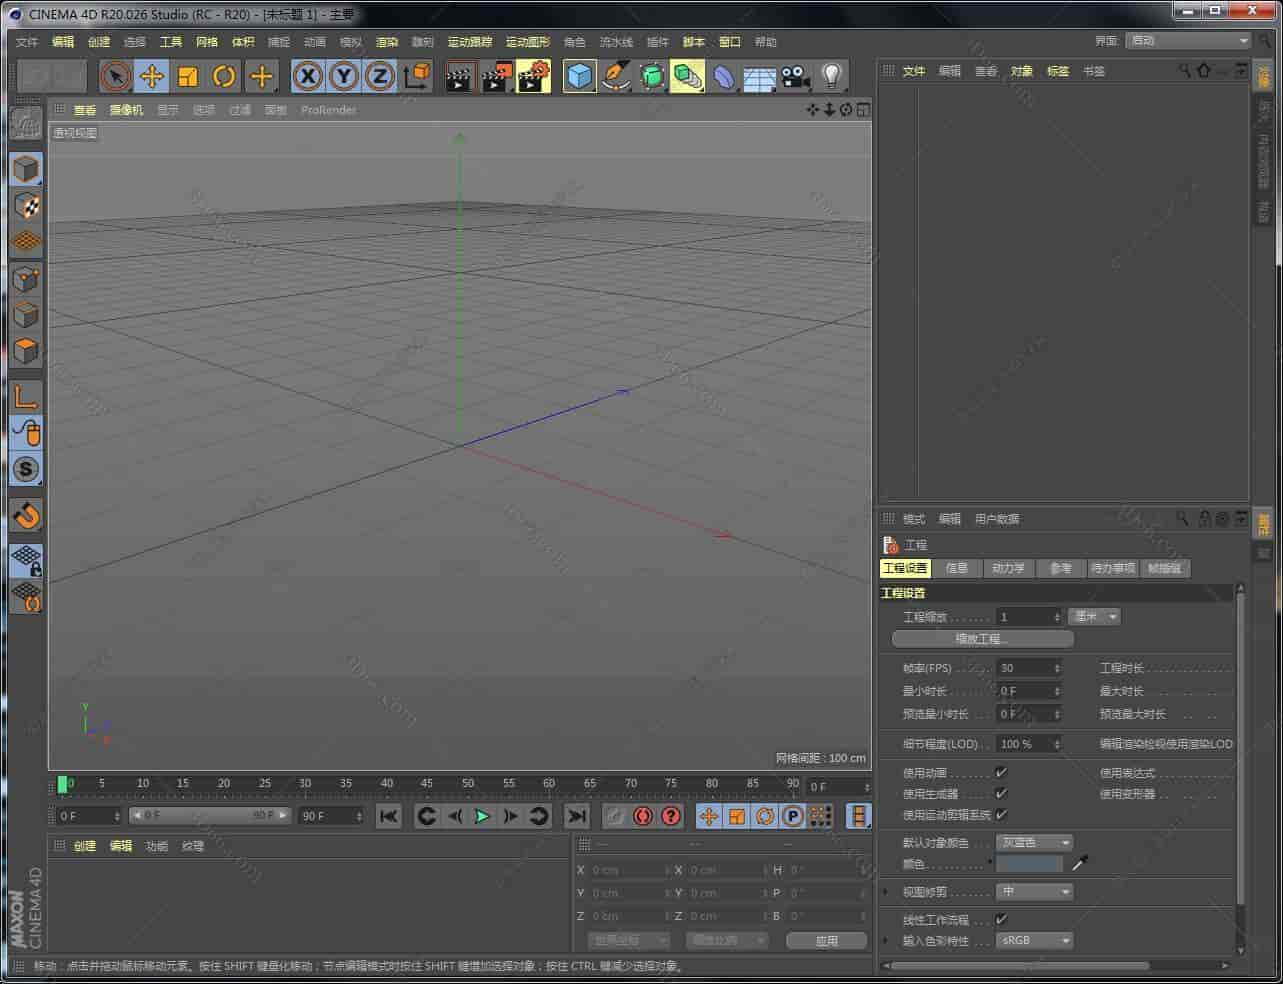The height and width of the screenshot is (984, 1283).
Task: Go to start of animation
Action: coord(389,816)
